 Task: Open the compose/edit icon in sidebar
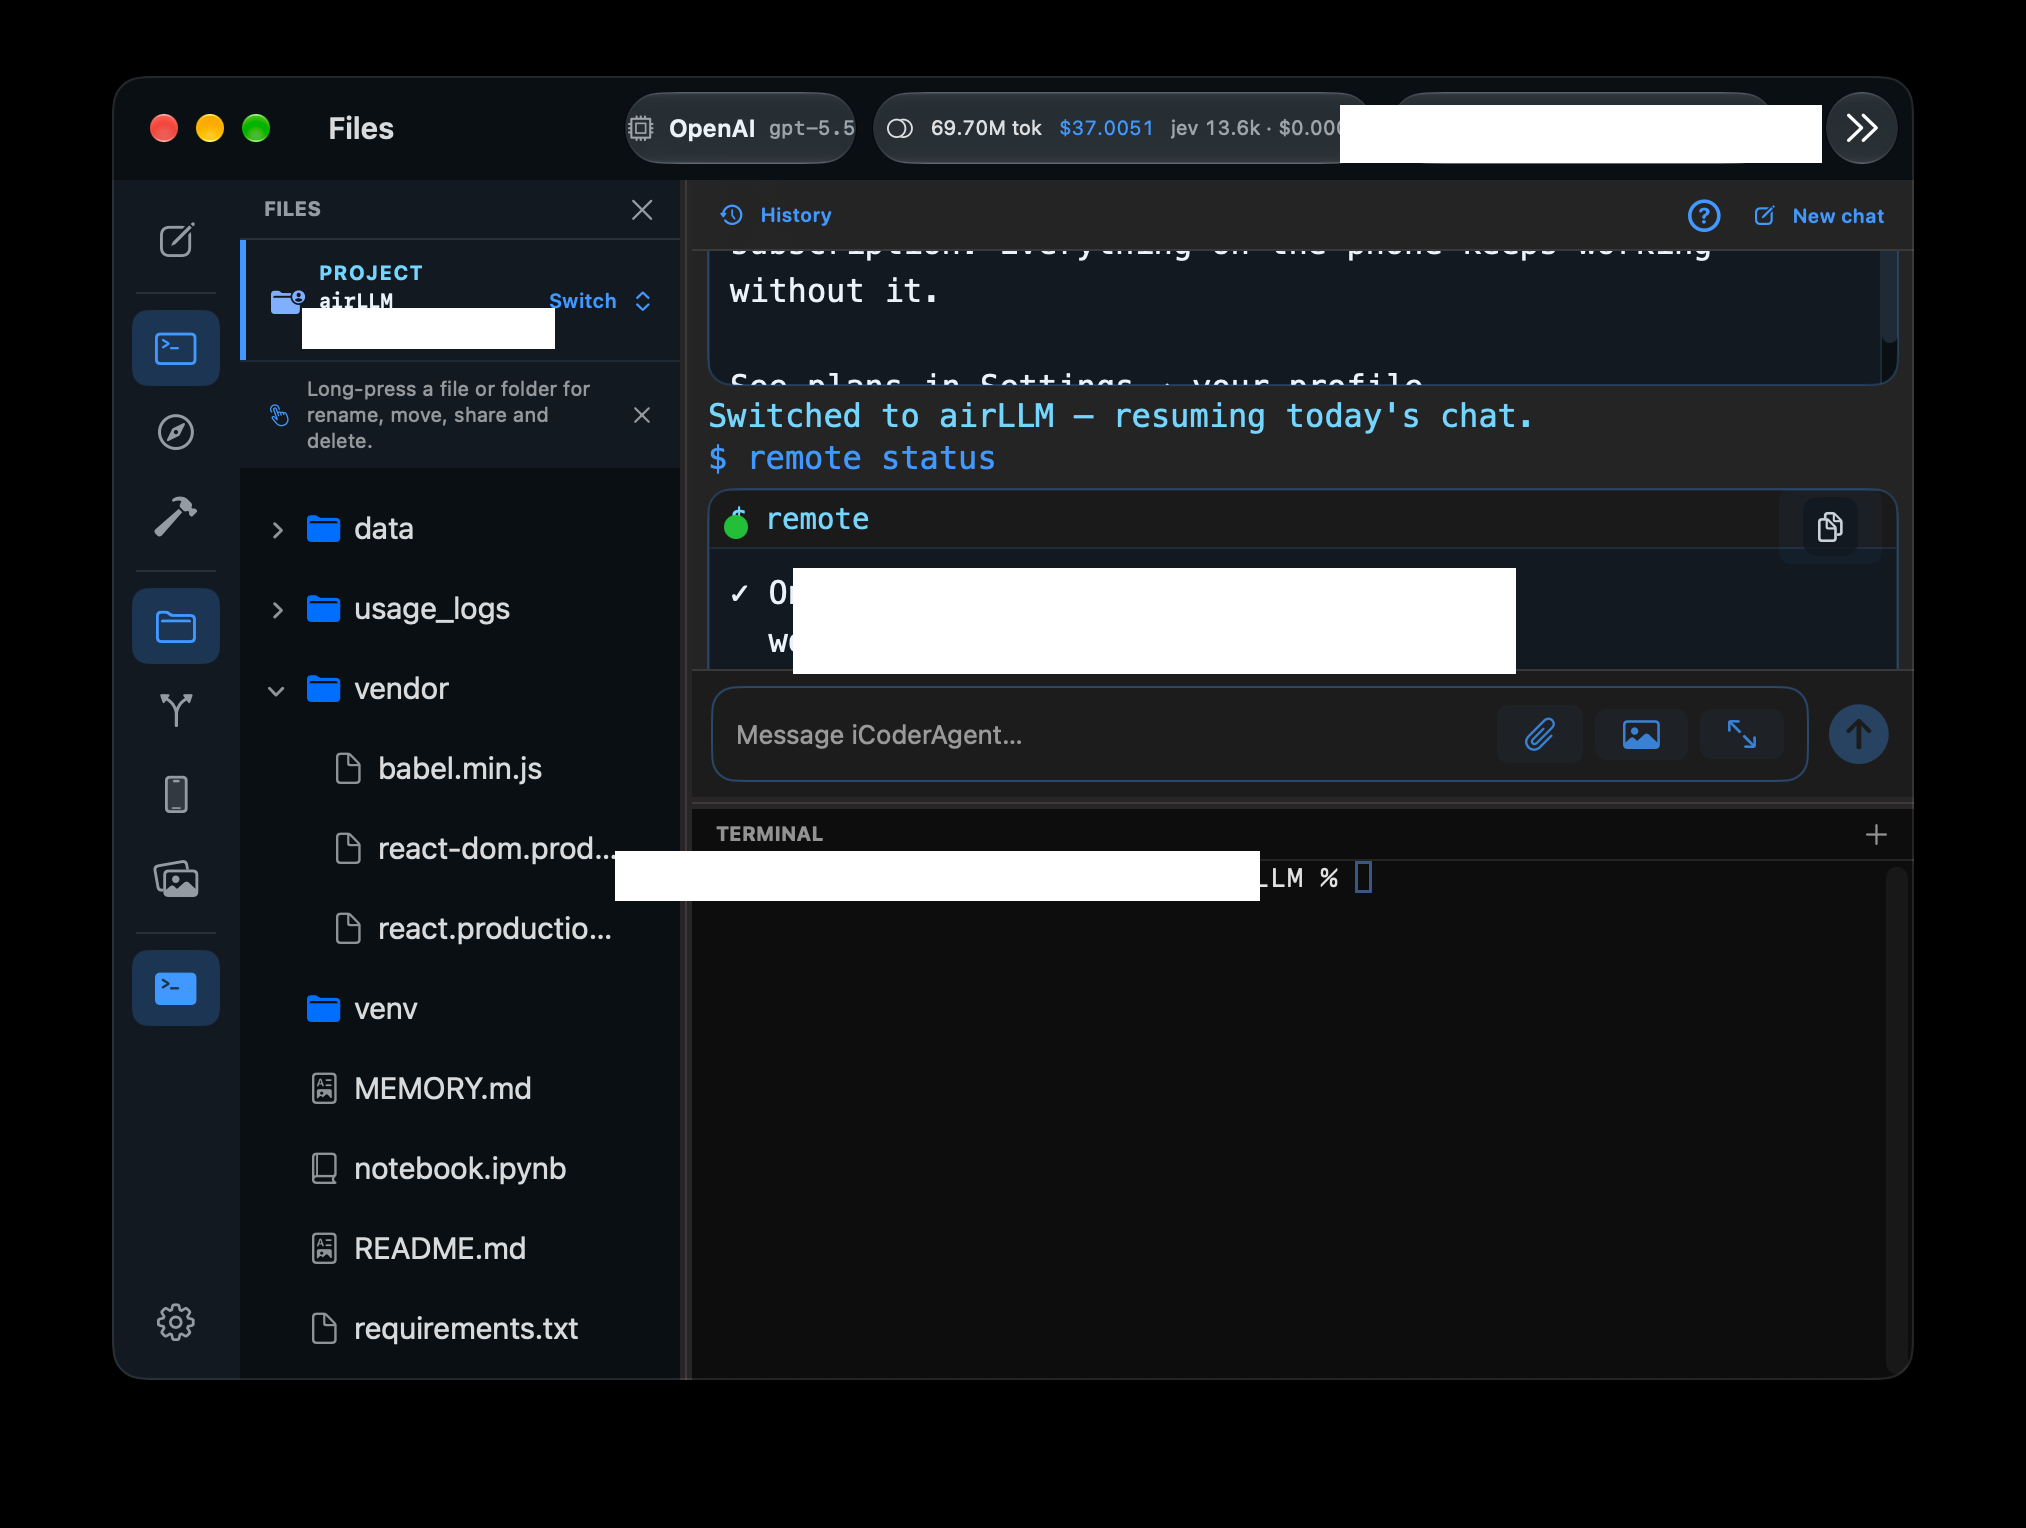tap(176, 240)
